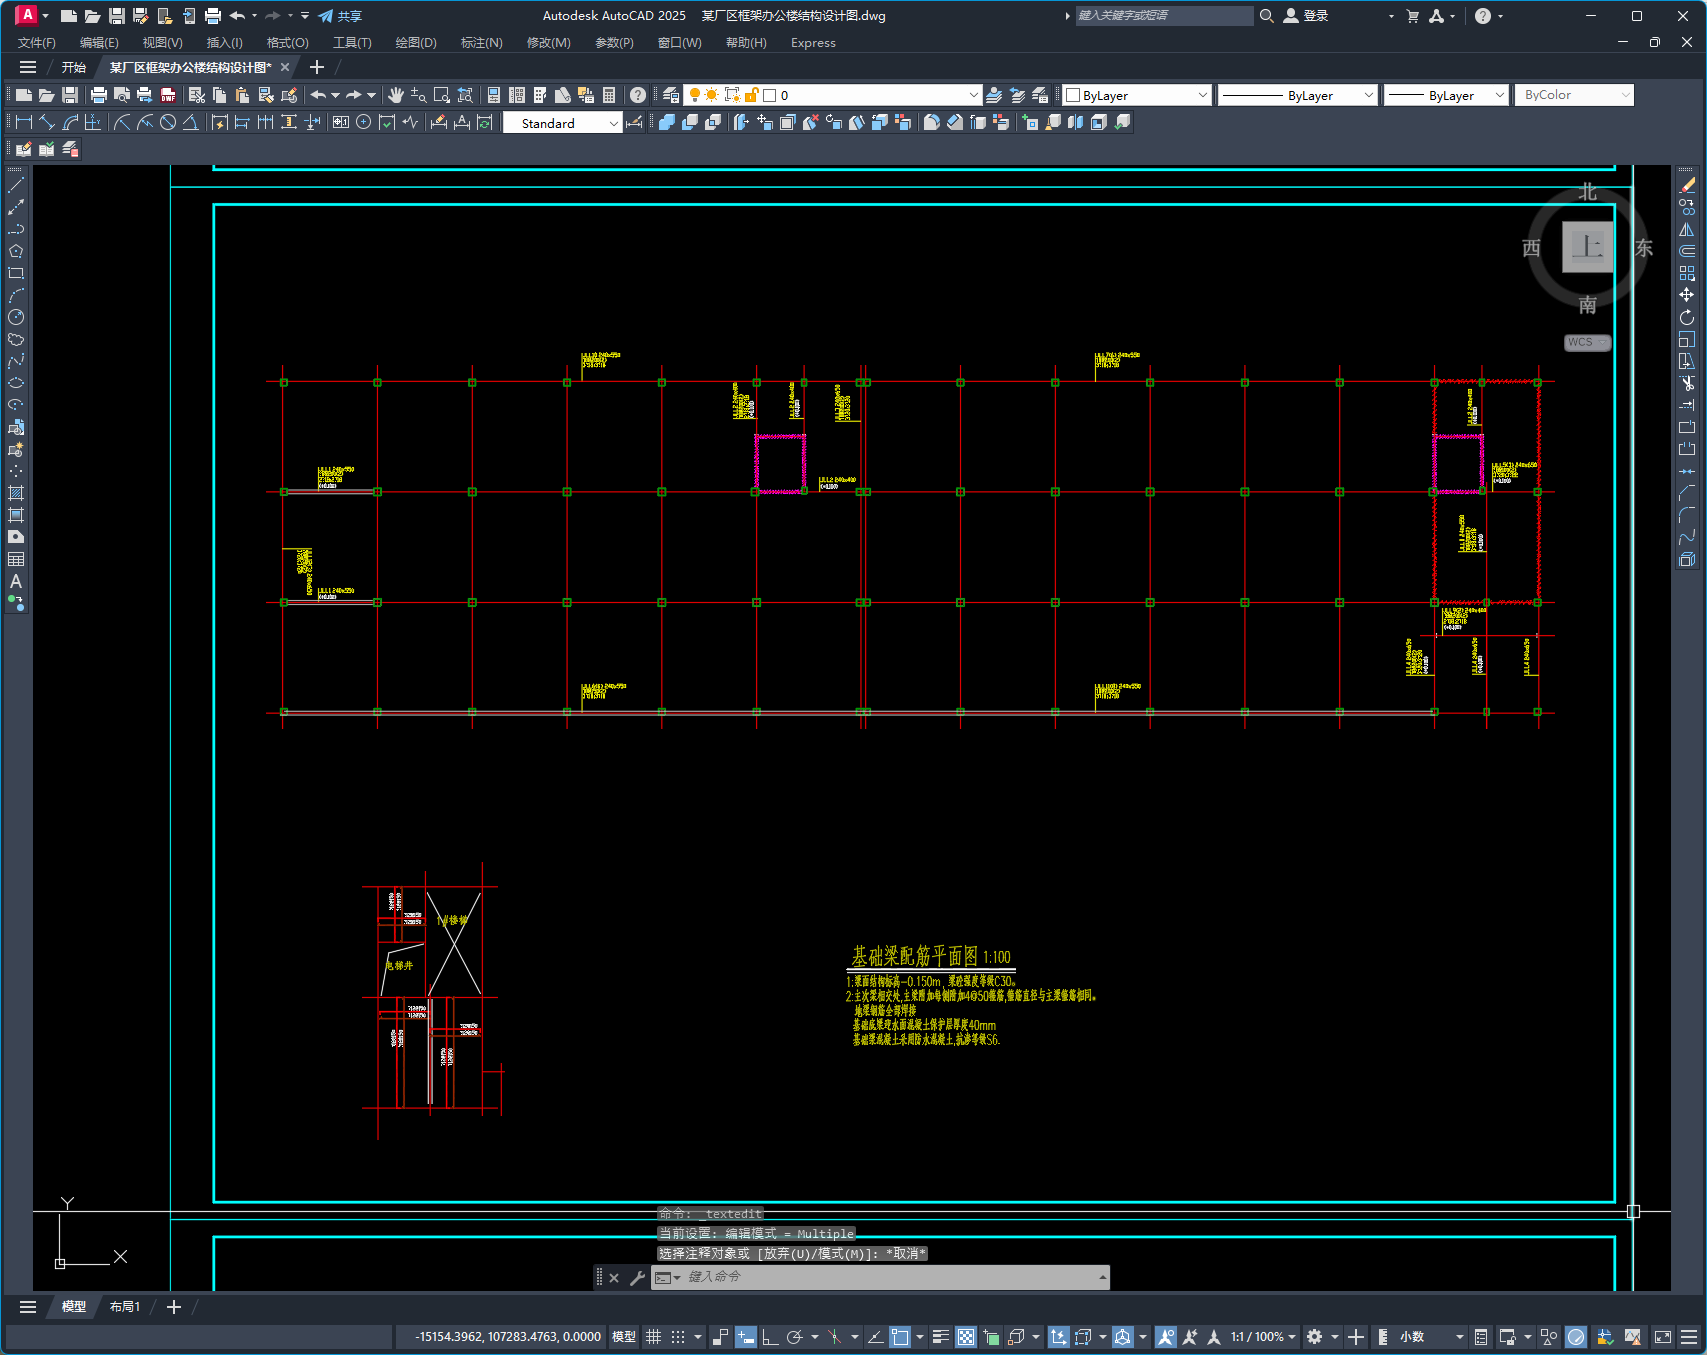Click Make Object's Layer Current icon
Image resolution: width=1707 pixels, height=1355 pixels.
(994, 95)
